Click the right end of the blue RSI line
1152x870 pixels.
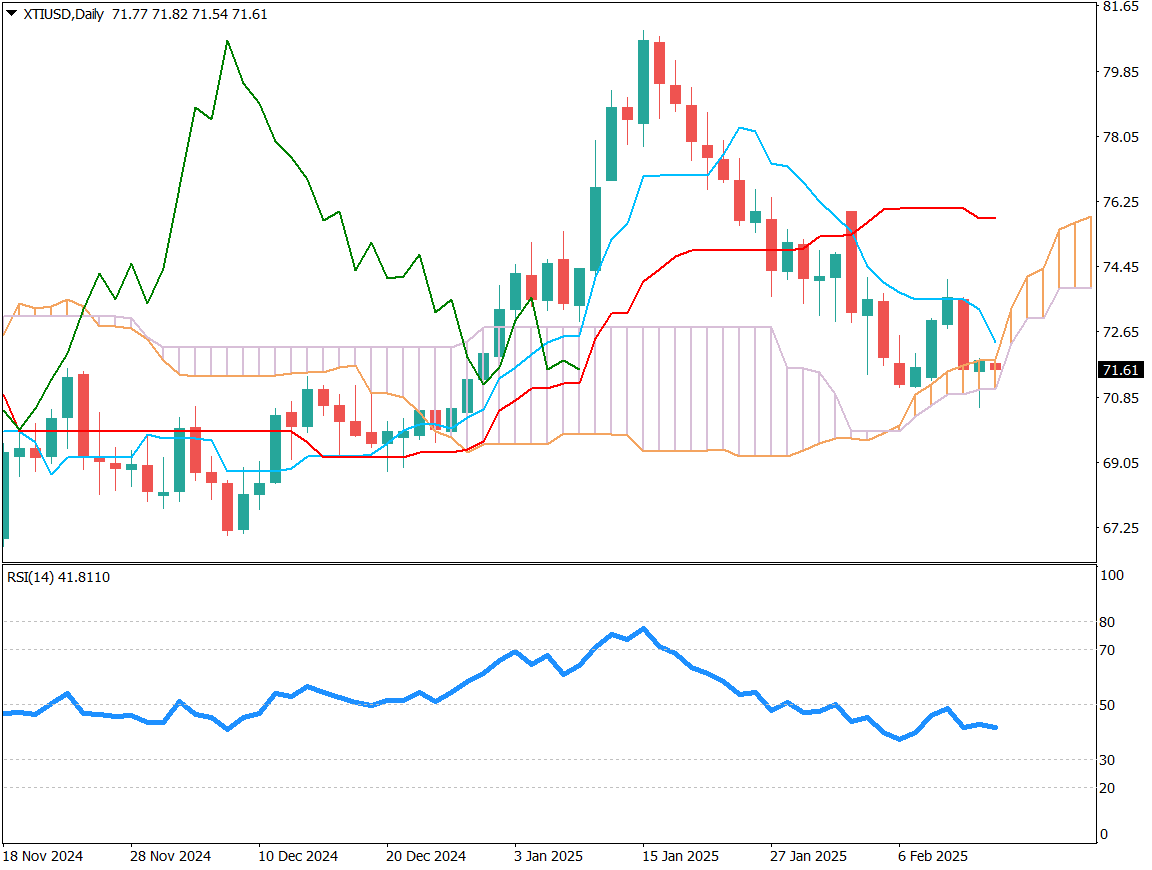(x=995, y=727)
